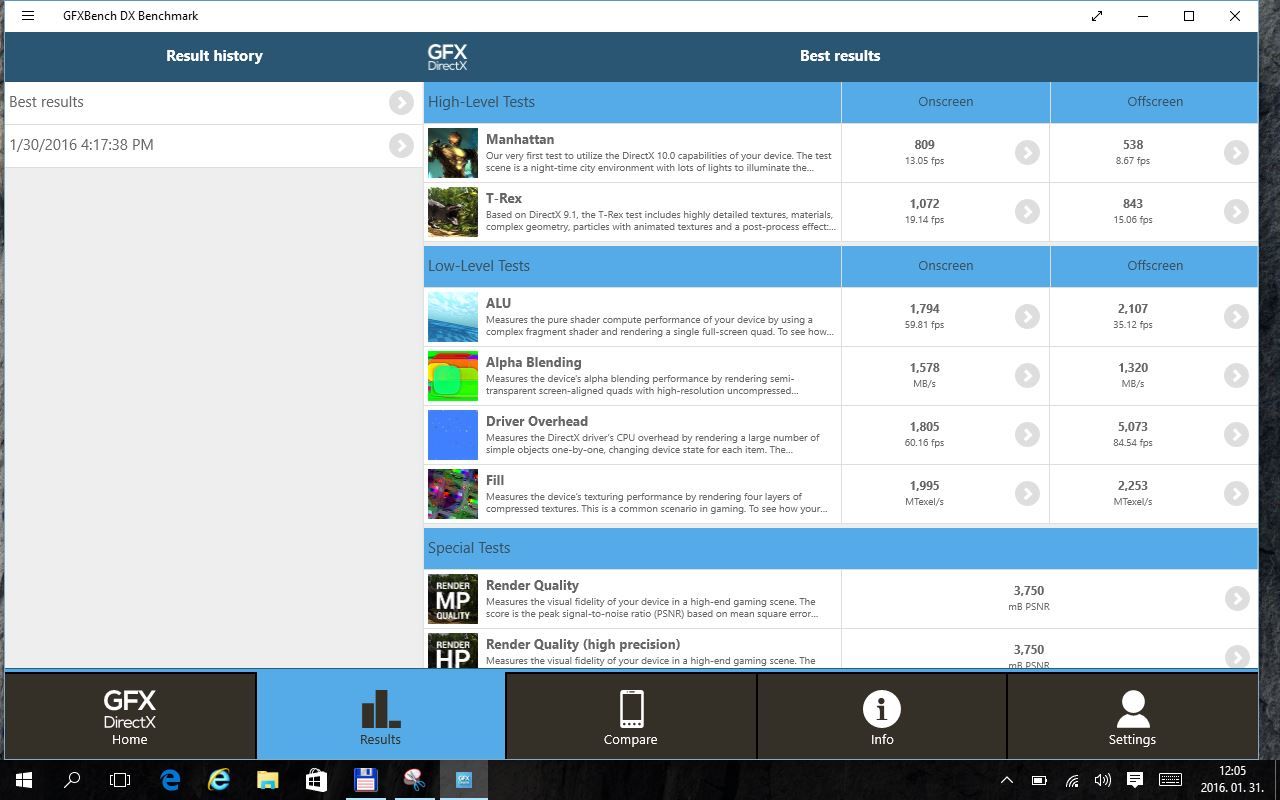This screenshot has height=800, width=1280.
Task: Click the Render Quality MP icon
Action: tap(453, 599)
